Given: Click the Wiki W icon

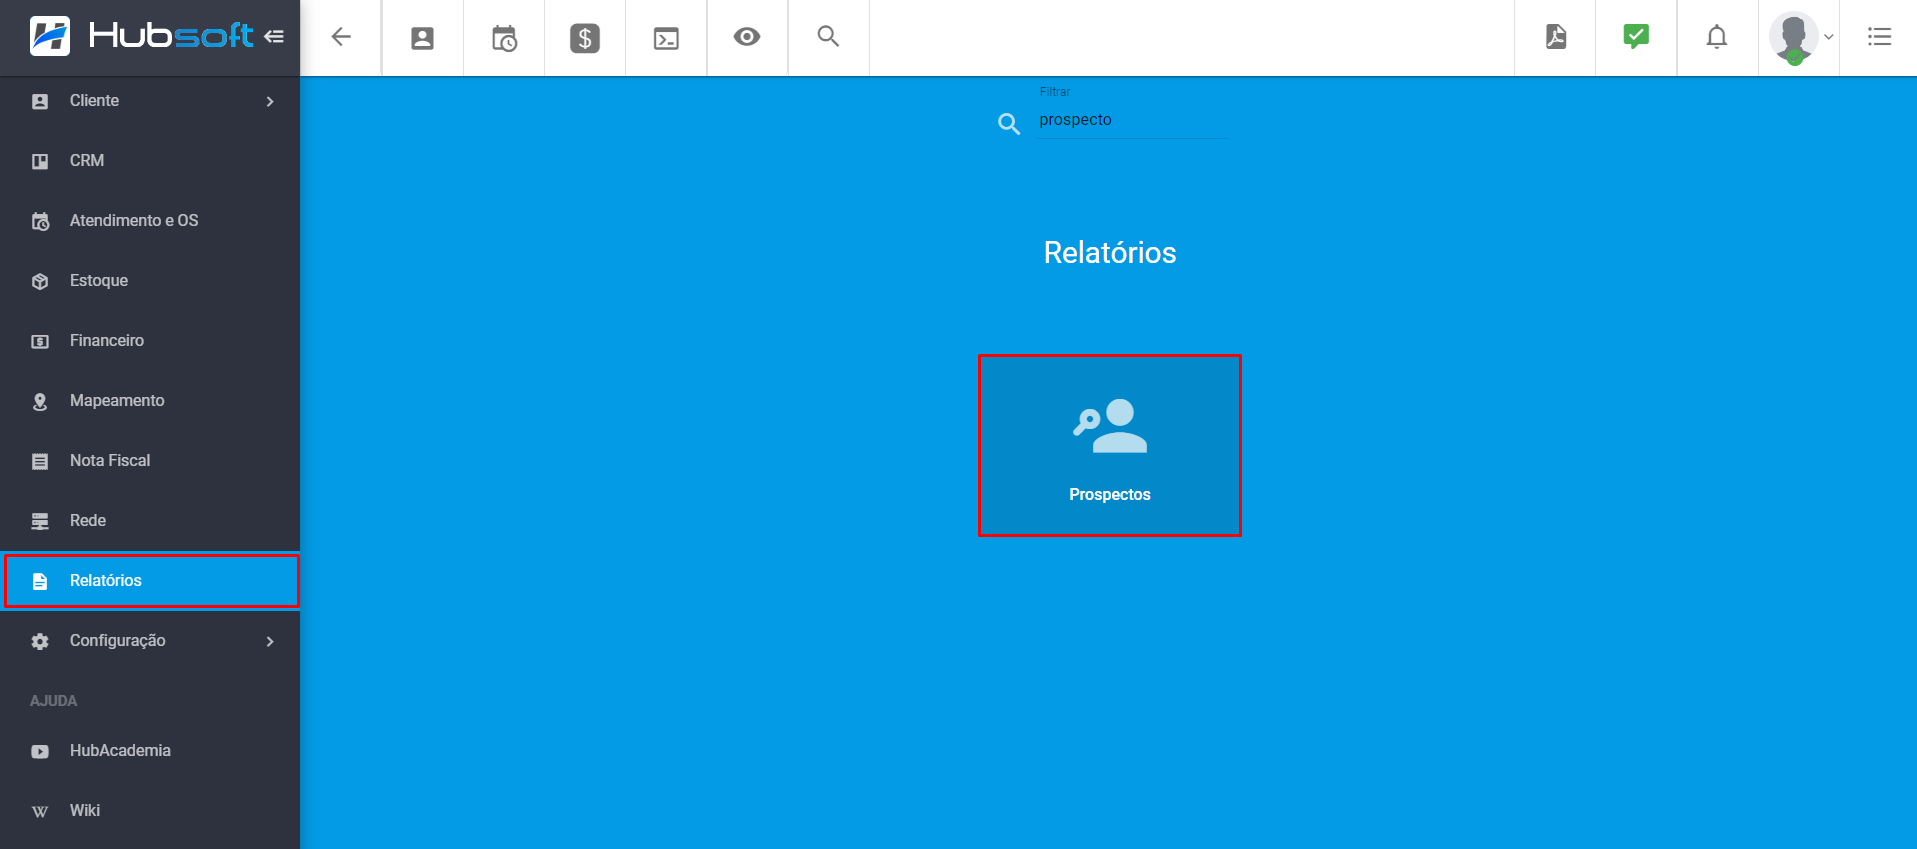Looking at the screenshot, I should point(40,811).
